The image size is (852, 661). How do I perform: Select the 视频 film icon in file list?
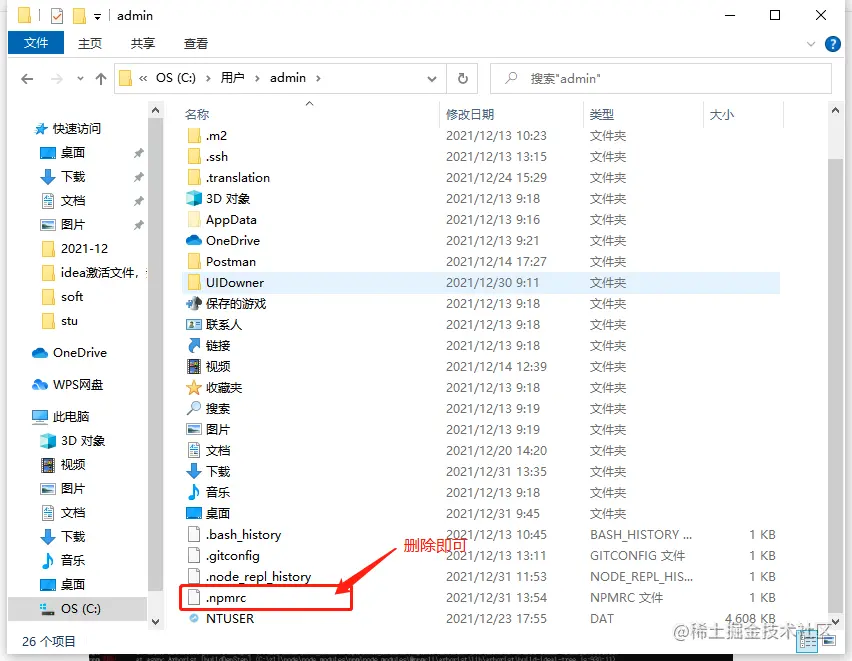point(194,366)
